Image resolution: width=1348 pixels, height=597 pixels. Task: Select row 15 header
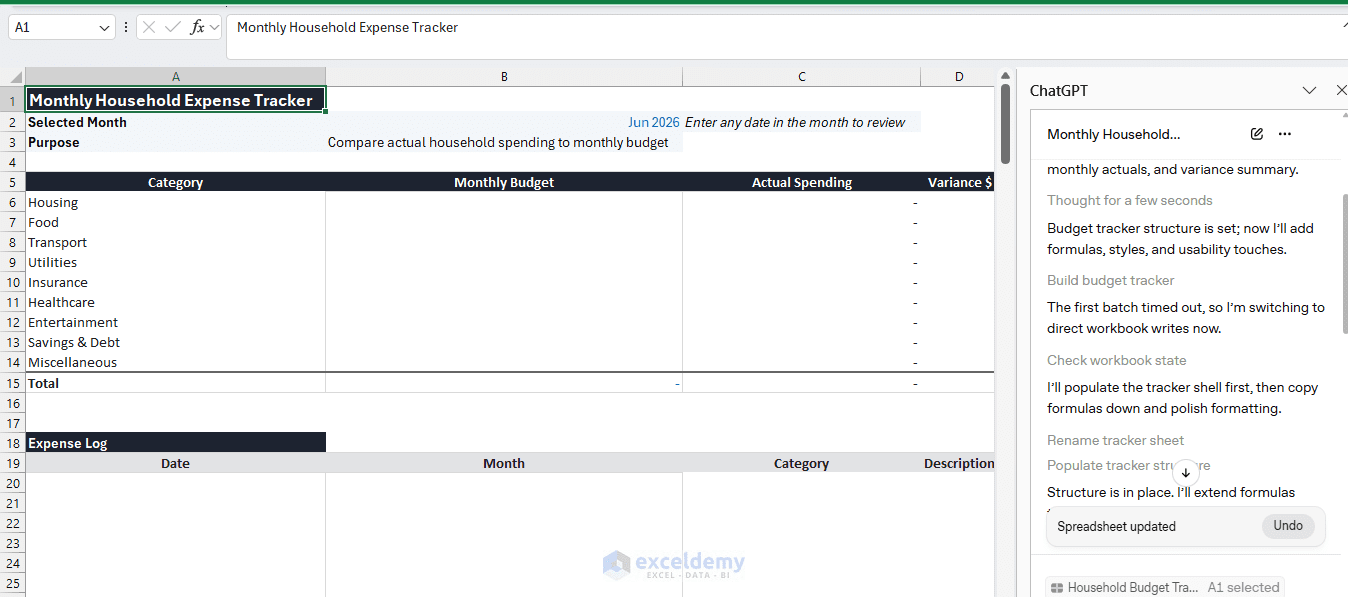13,383
